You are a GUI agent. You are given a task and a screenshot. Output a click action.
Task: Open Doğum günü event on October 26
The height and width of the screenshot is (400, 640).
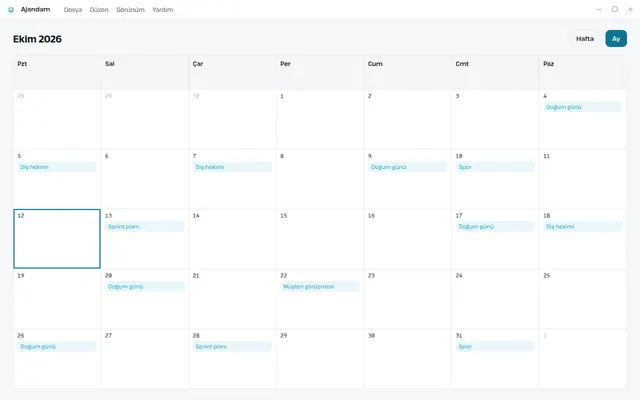point(57,347)
